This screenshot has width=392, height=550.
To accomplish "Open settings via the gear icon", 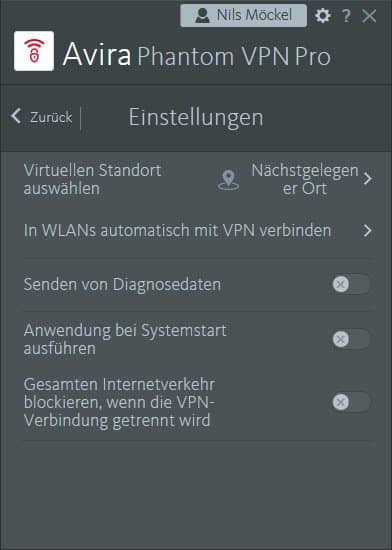I will click(323, 16).
